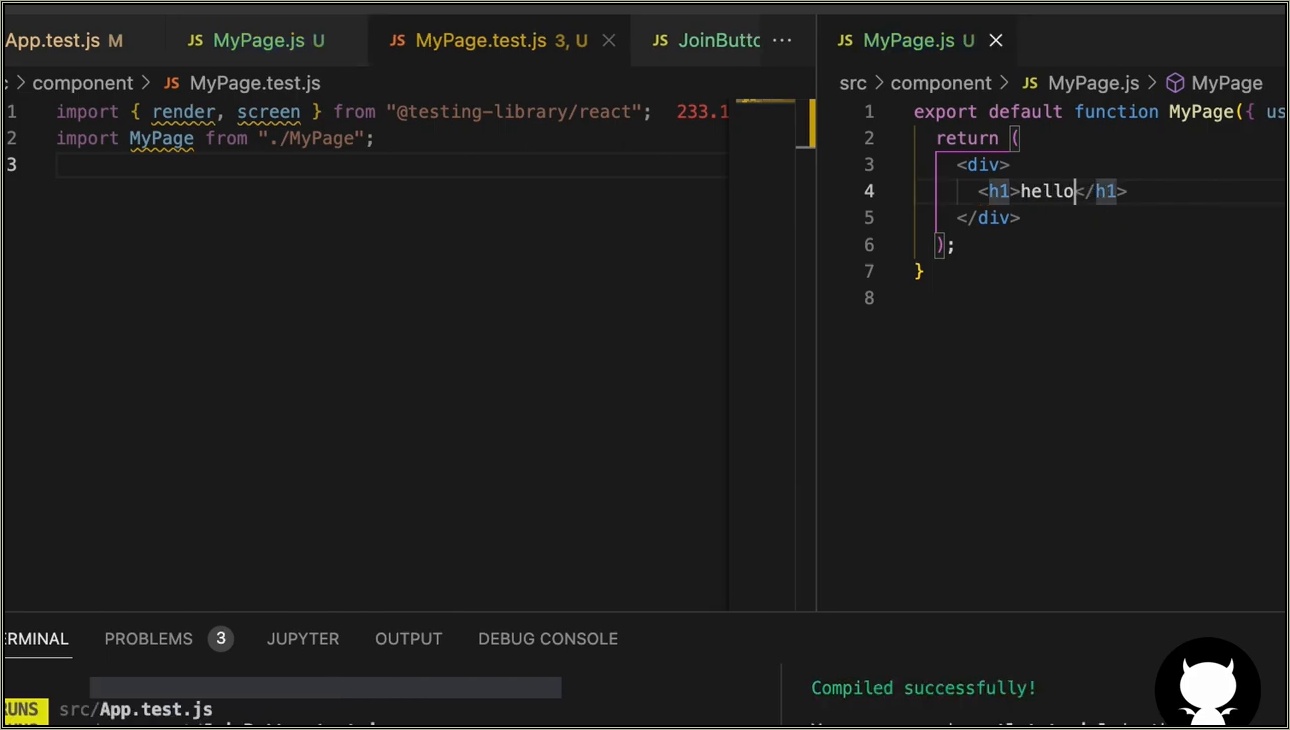Viewport: 1290px width, 730px height.
Task: Click MyPage.test.js breadcrumb item
Action: click(x=254, y=83)
